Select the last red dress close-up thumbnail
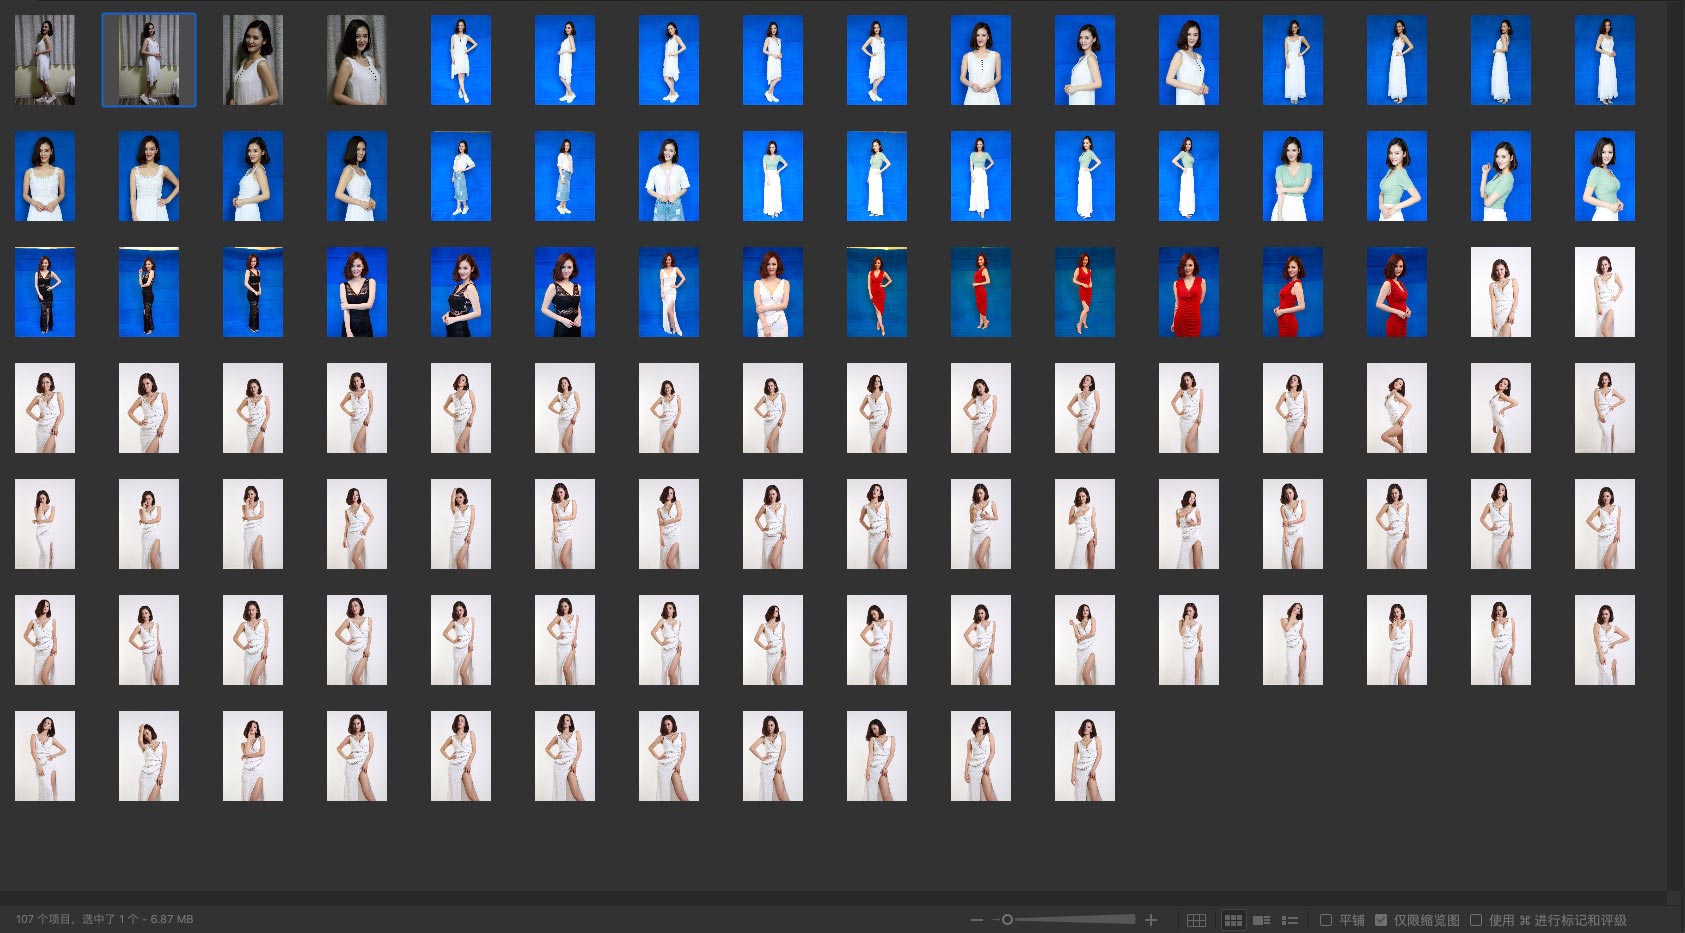The image size is (1685, 933). tap(1397, 292)
